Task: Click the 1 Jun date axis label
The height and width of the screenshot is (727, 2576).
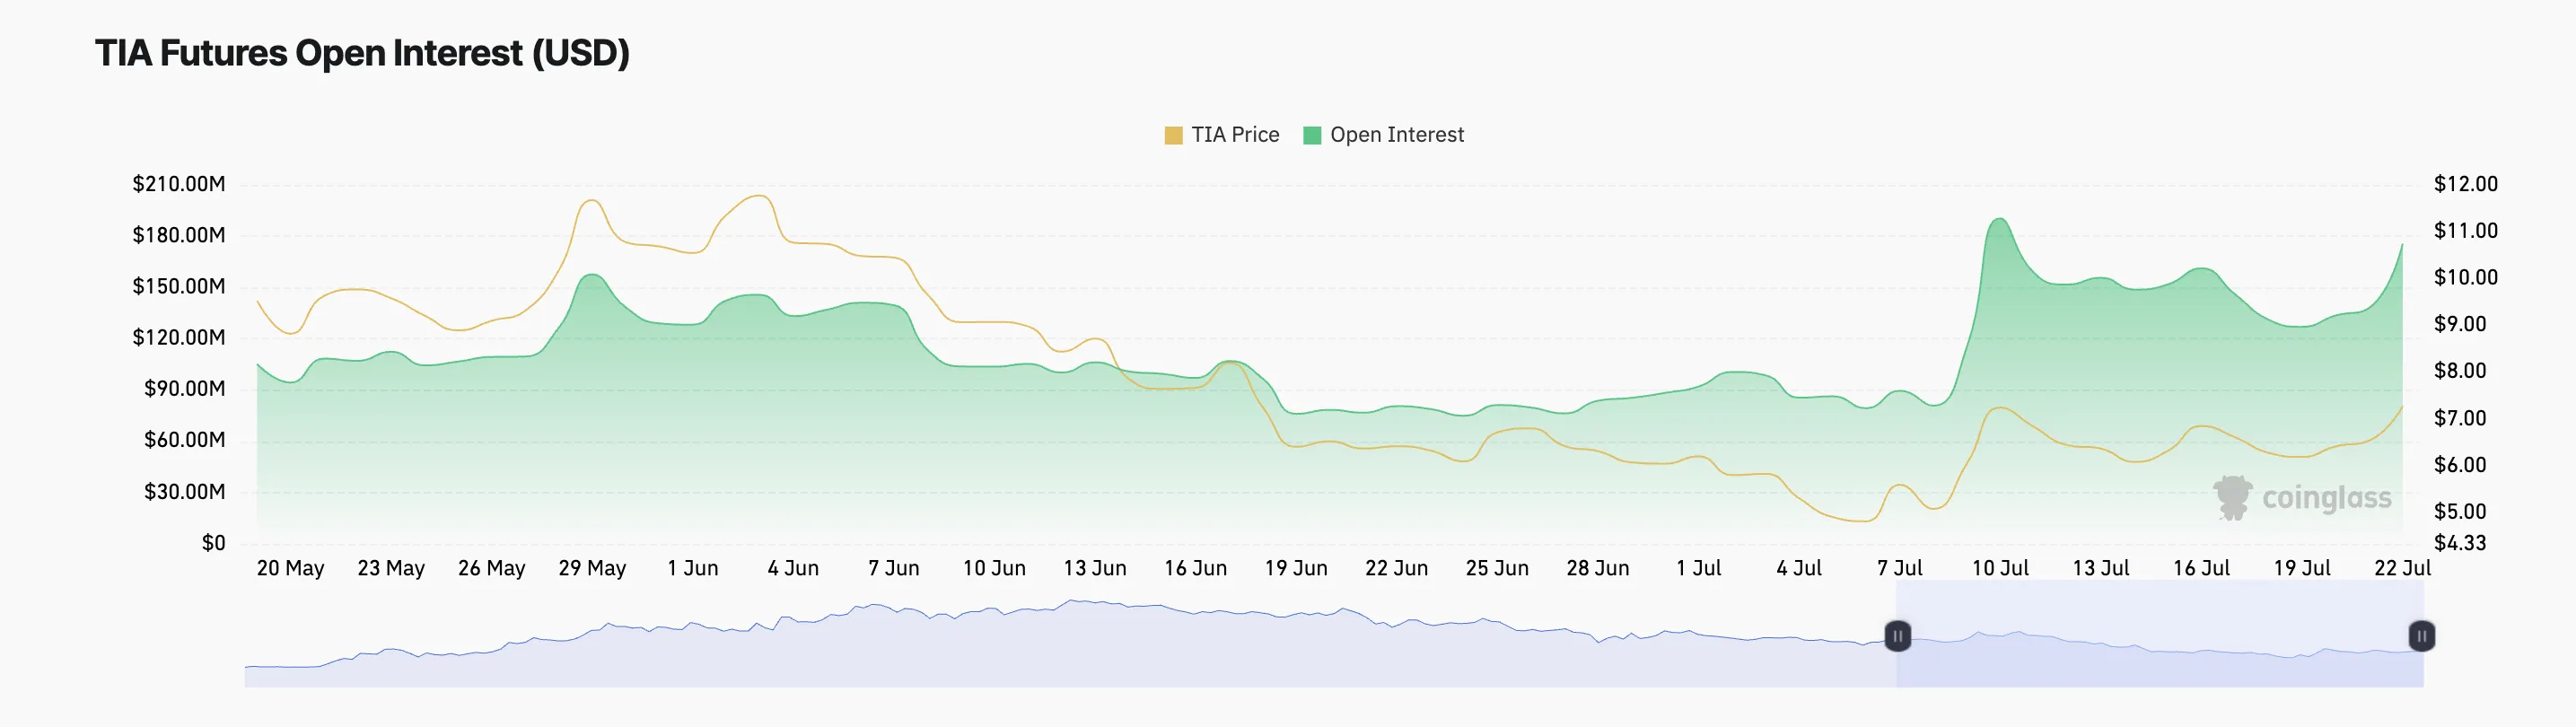Action: (x=692, y=568)
